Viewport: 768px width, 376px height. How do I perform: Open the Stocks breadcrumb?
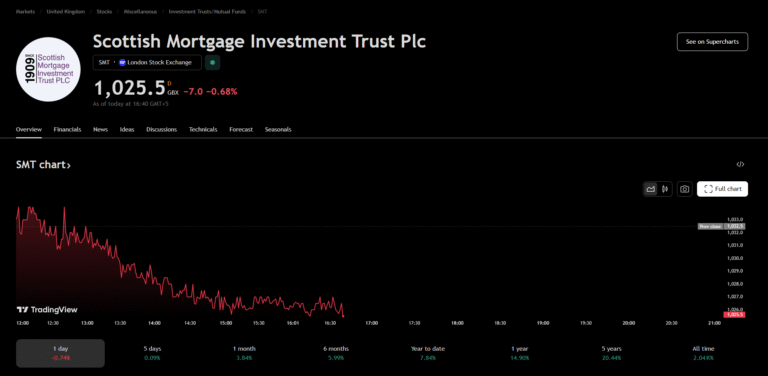(x=104, y=11)
